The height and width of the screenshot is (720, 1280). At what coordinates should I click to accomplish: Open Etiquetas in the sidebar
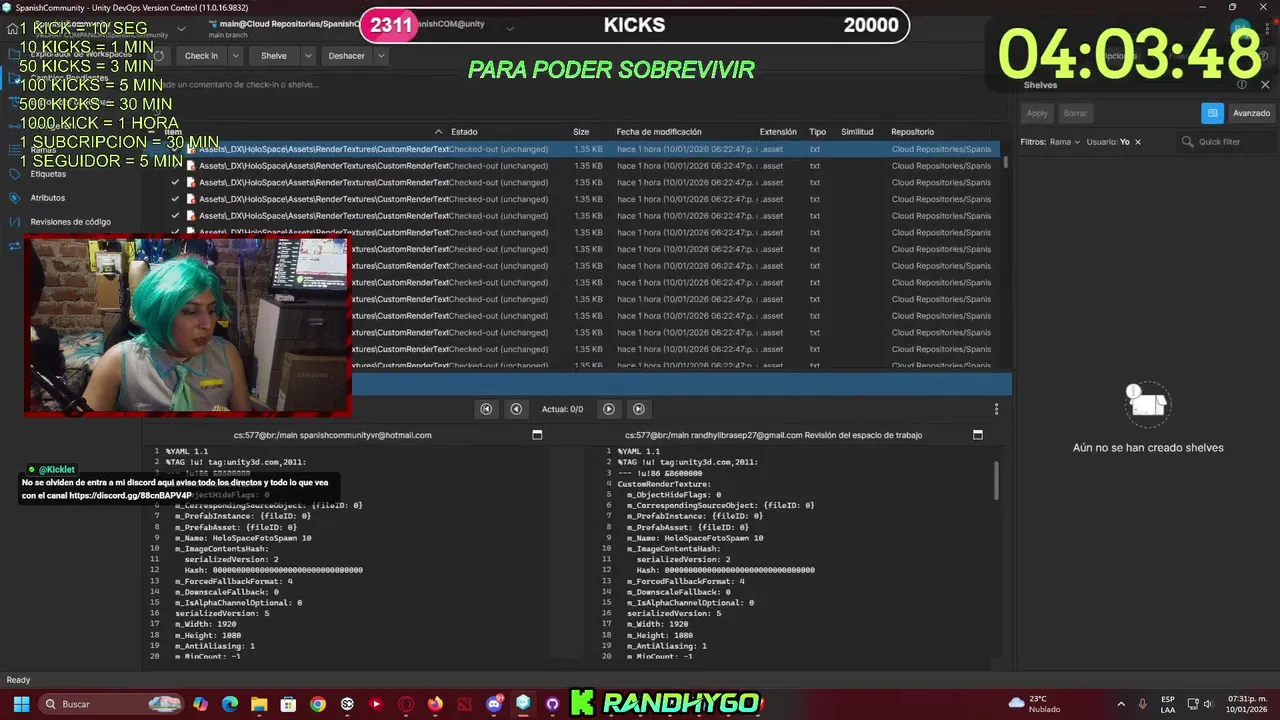pos(48,174)
